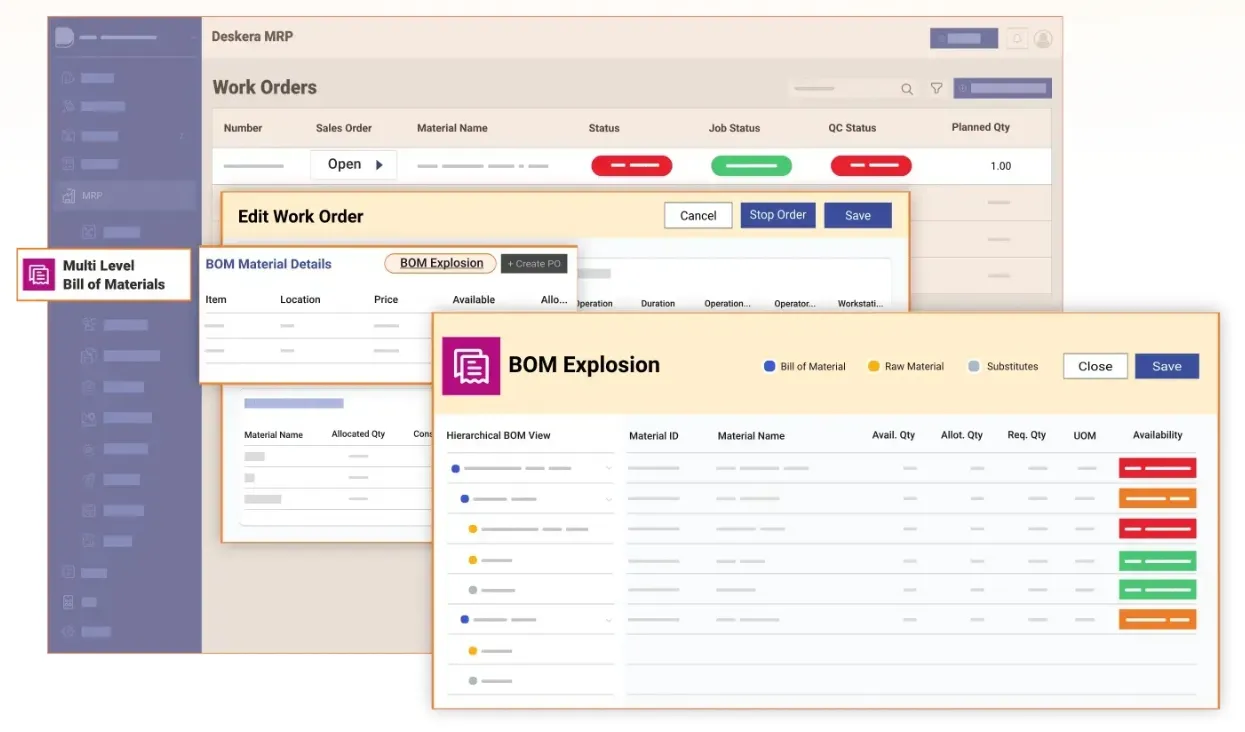The height and width of the screenshot is (732, 1245).
Task: Click the Allocated Qty column header
Action: (x=358, y=434)
